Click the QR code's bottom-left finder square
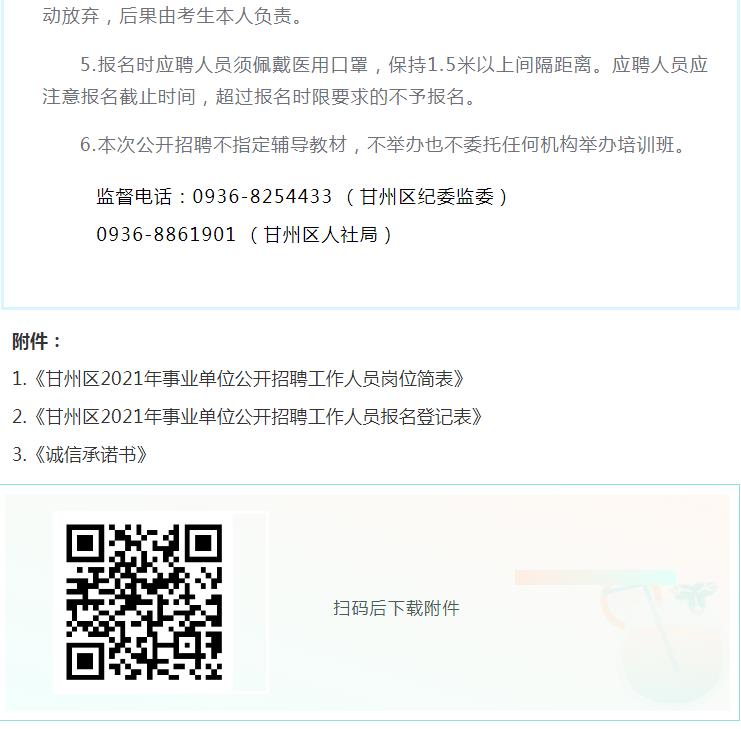 85,661
